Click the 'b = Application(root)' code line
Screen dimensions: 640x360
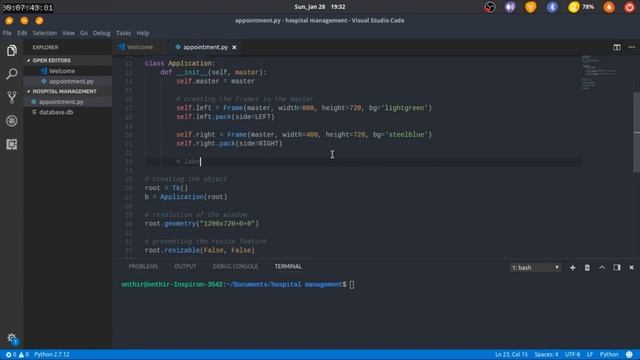pyautogui.click(x=186, y=197)
